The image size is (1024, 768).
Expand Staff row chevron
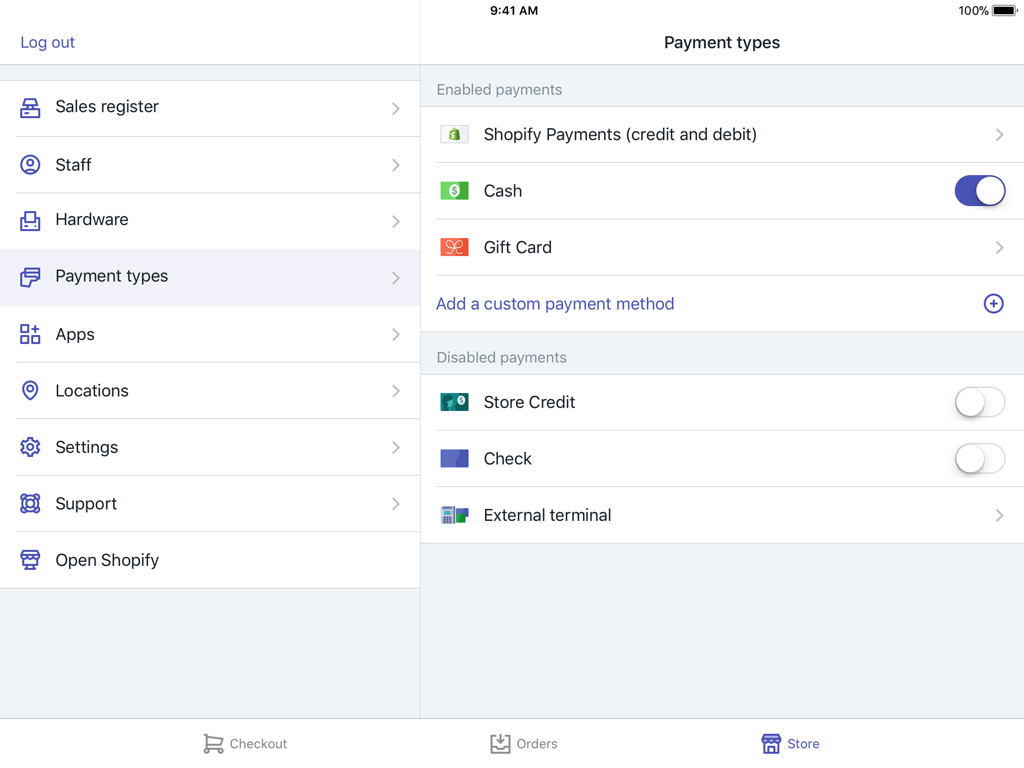click(396, 165)
